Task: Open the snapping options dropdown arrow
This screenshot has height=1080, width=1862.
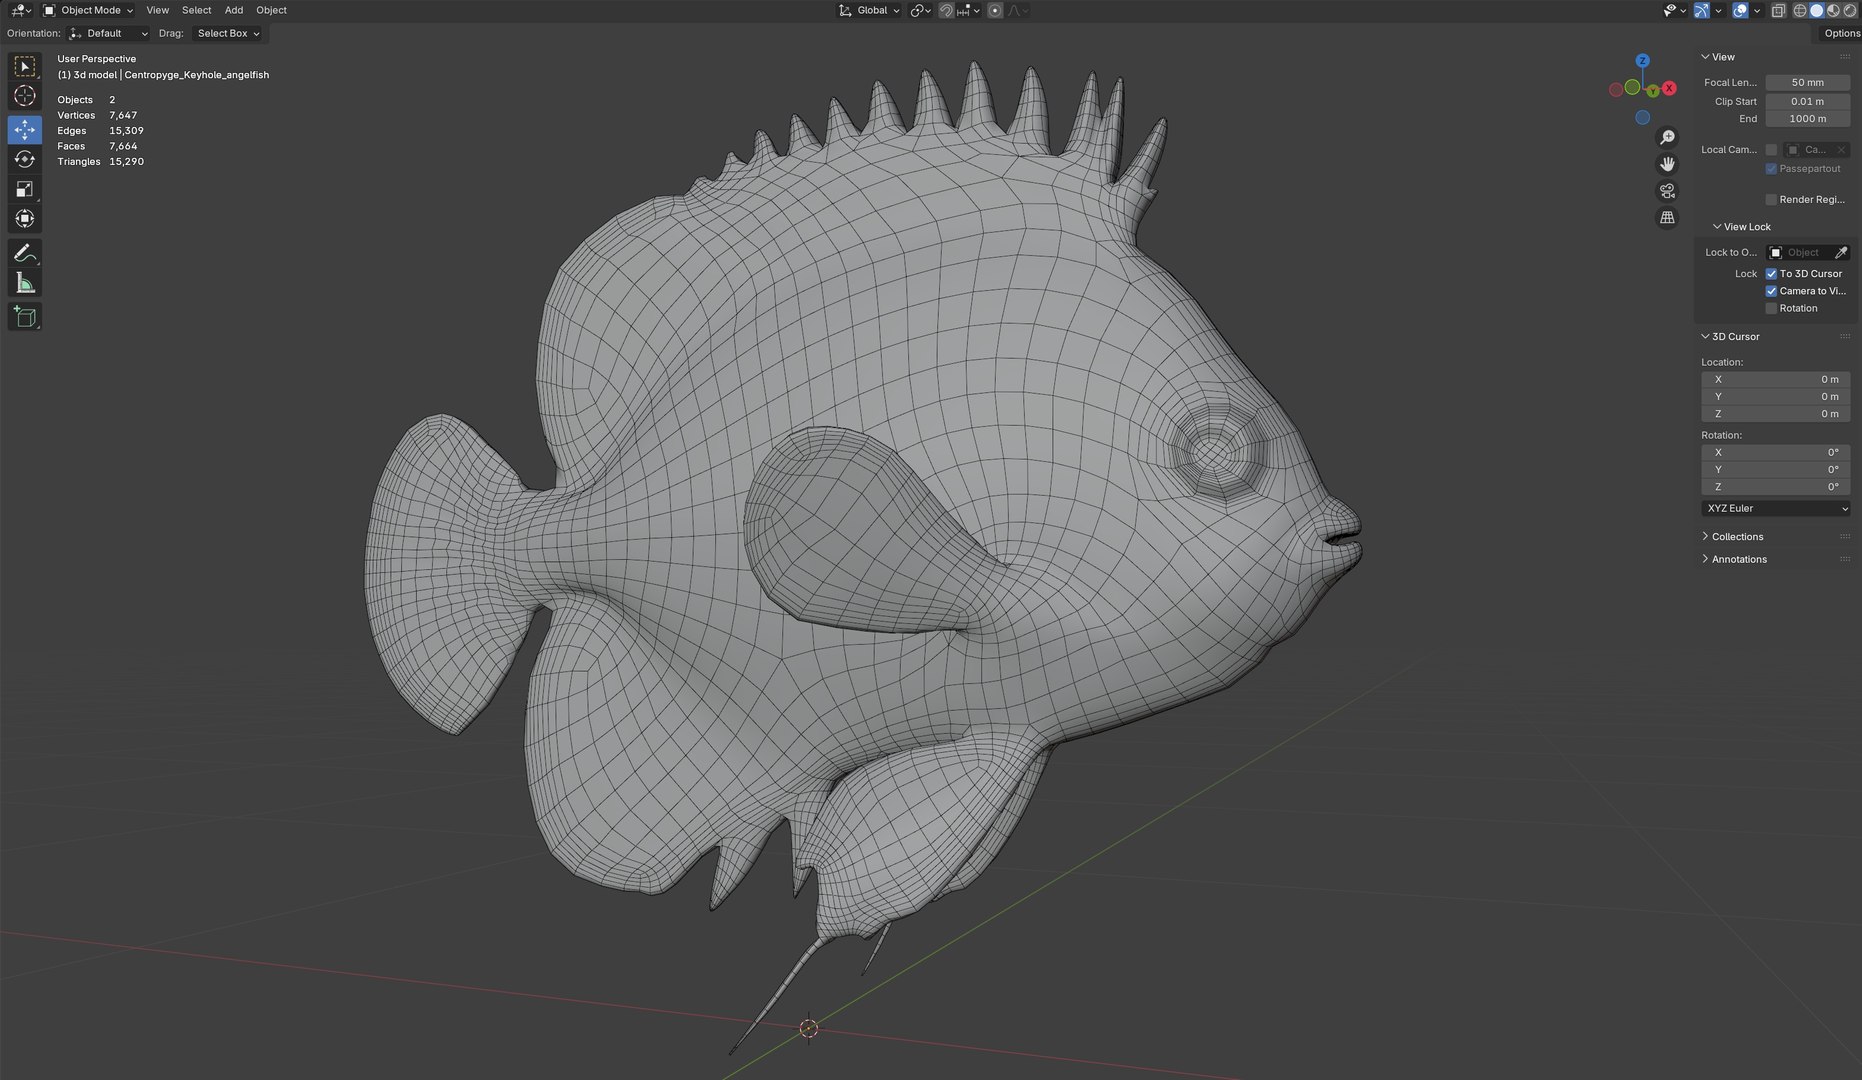Action: click(x=967, y=10)
